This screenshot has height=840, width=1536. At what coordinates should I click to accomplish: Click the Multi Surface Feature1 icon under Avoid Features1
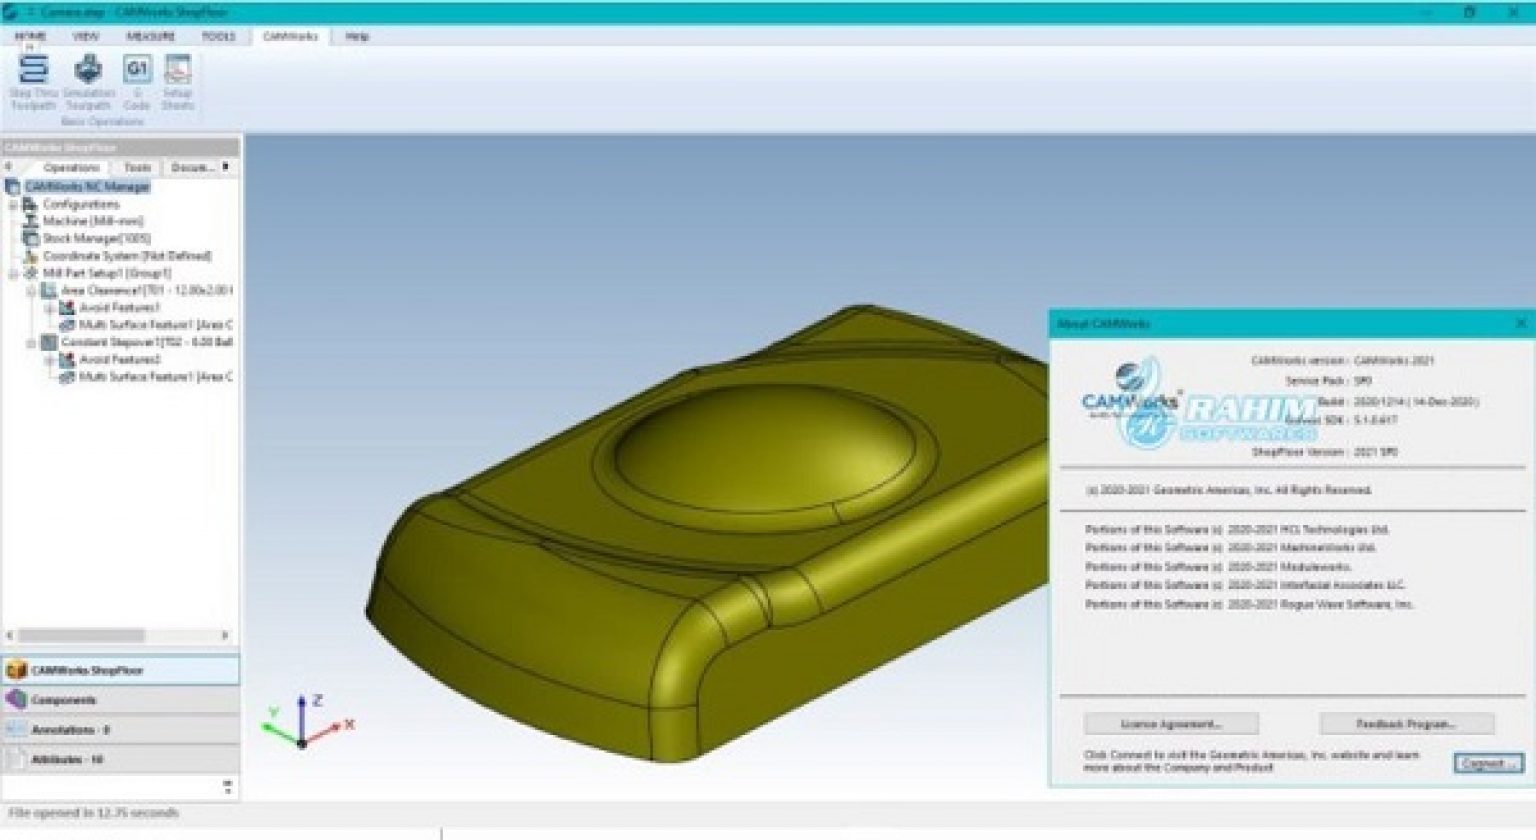tap(67, 325)
